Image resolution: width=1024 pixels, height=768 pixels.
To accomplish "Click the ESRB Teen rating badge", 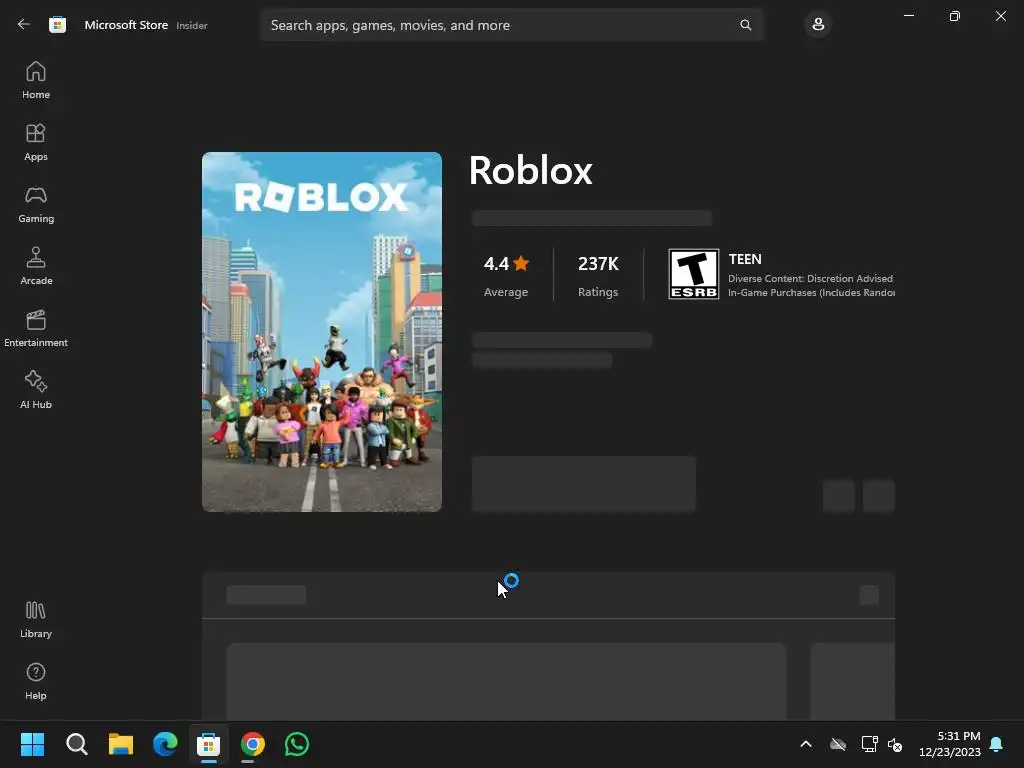I will pyautogui.click(x=694, y=274).
